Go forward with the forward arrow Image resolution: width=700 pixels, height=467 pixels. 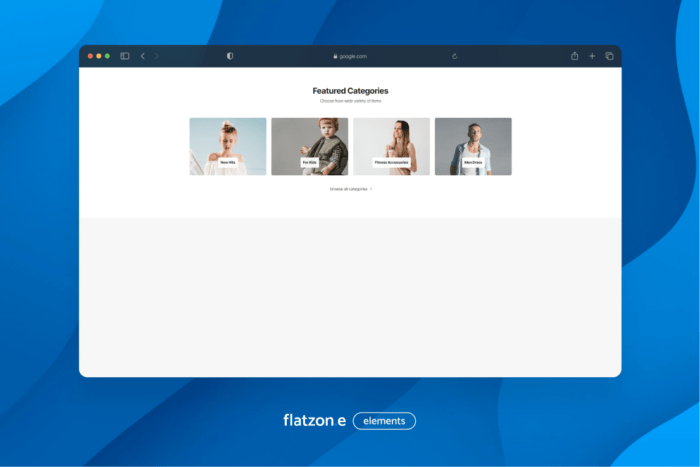pos(156,56)
